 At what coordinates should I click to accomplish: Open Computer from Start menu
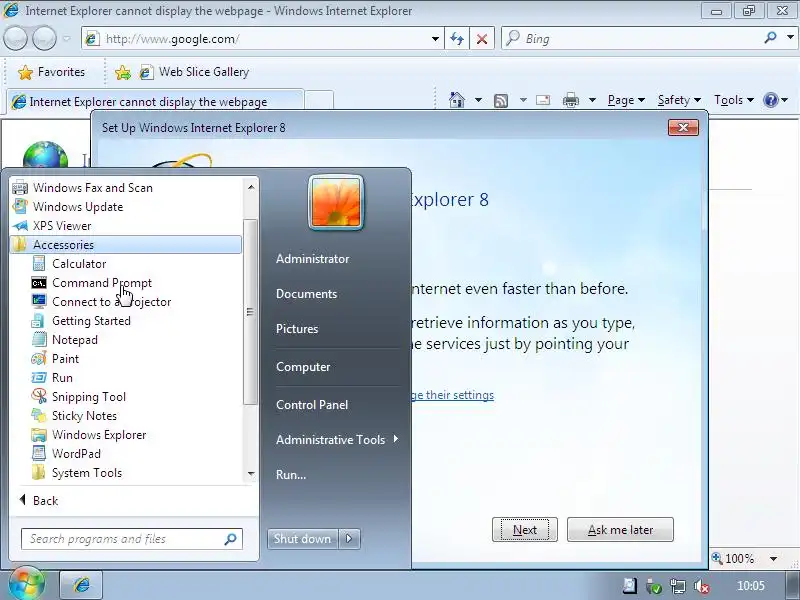(x=303, y=367)
